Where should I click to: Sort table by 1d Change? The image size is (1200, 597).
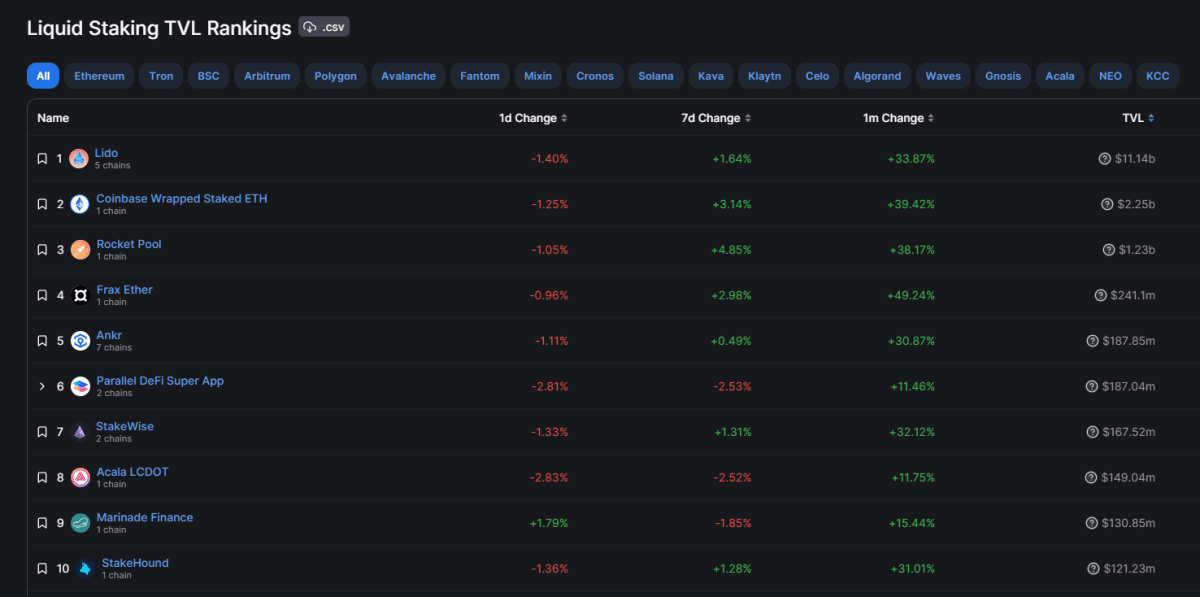tap(533, 118)
